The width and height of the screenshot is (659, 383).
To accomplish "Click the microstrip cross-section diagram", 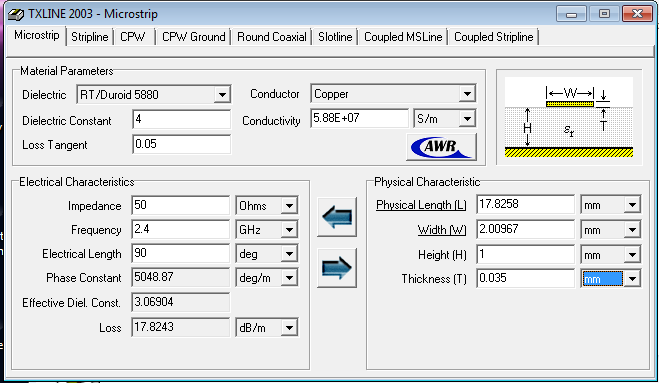I will (569, 117).
